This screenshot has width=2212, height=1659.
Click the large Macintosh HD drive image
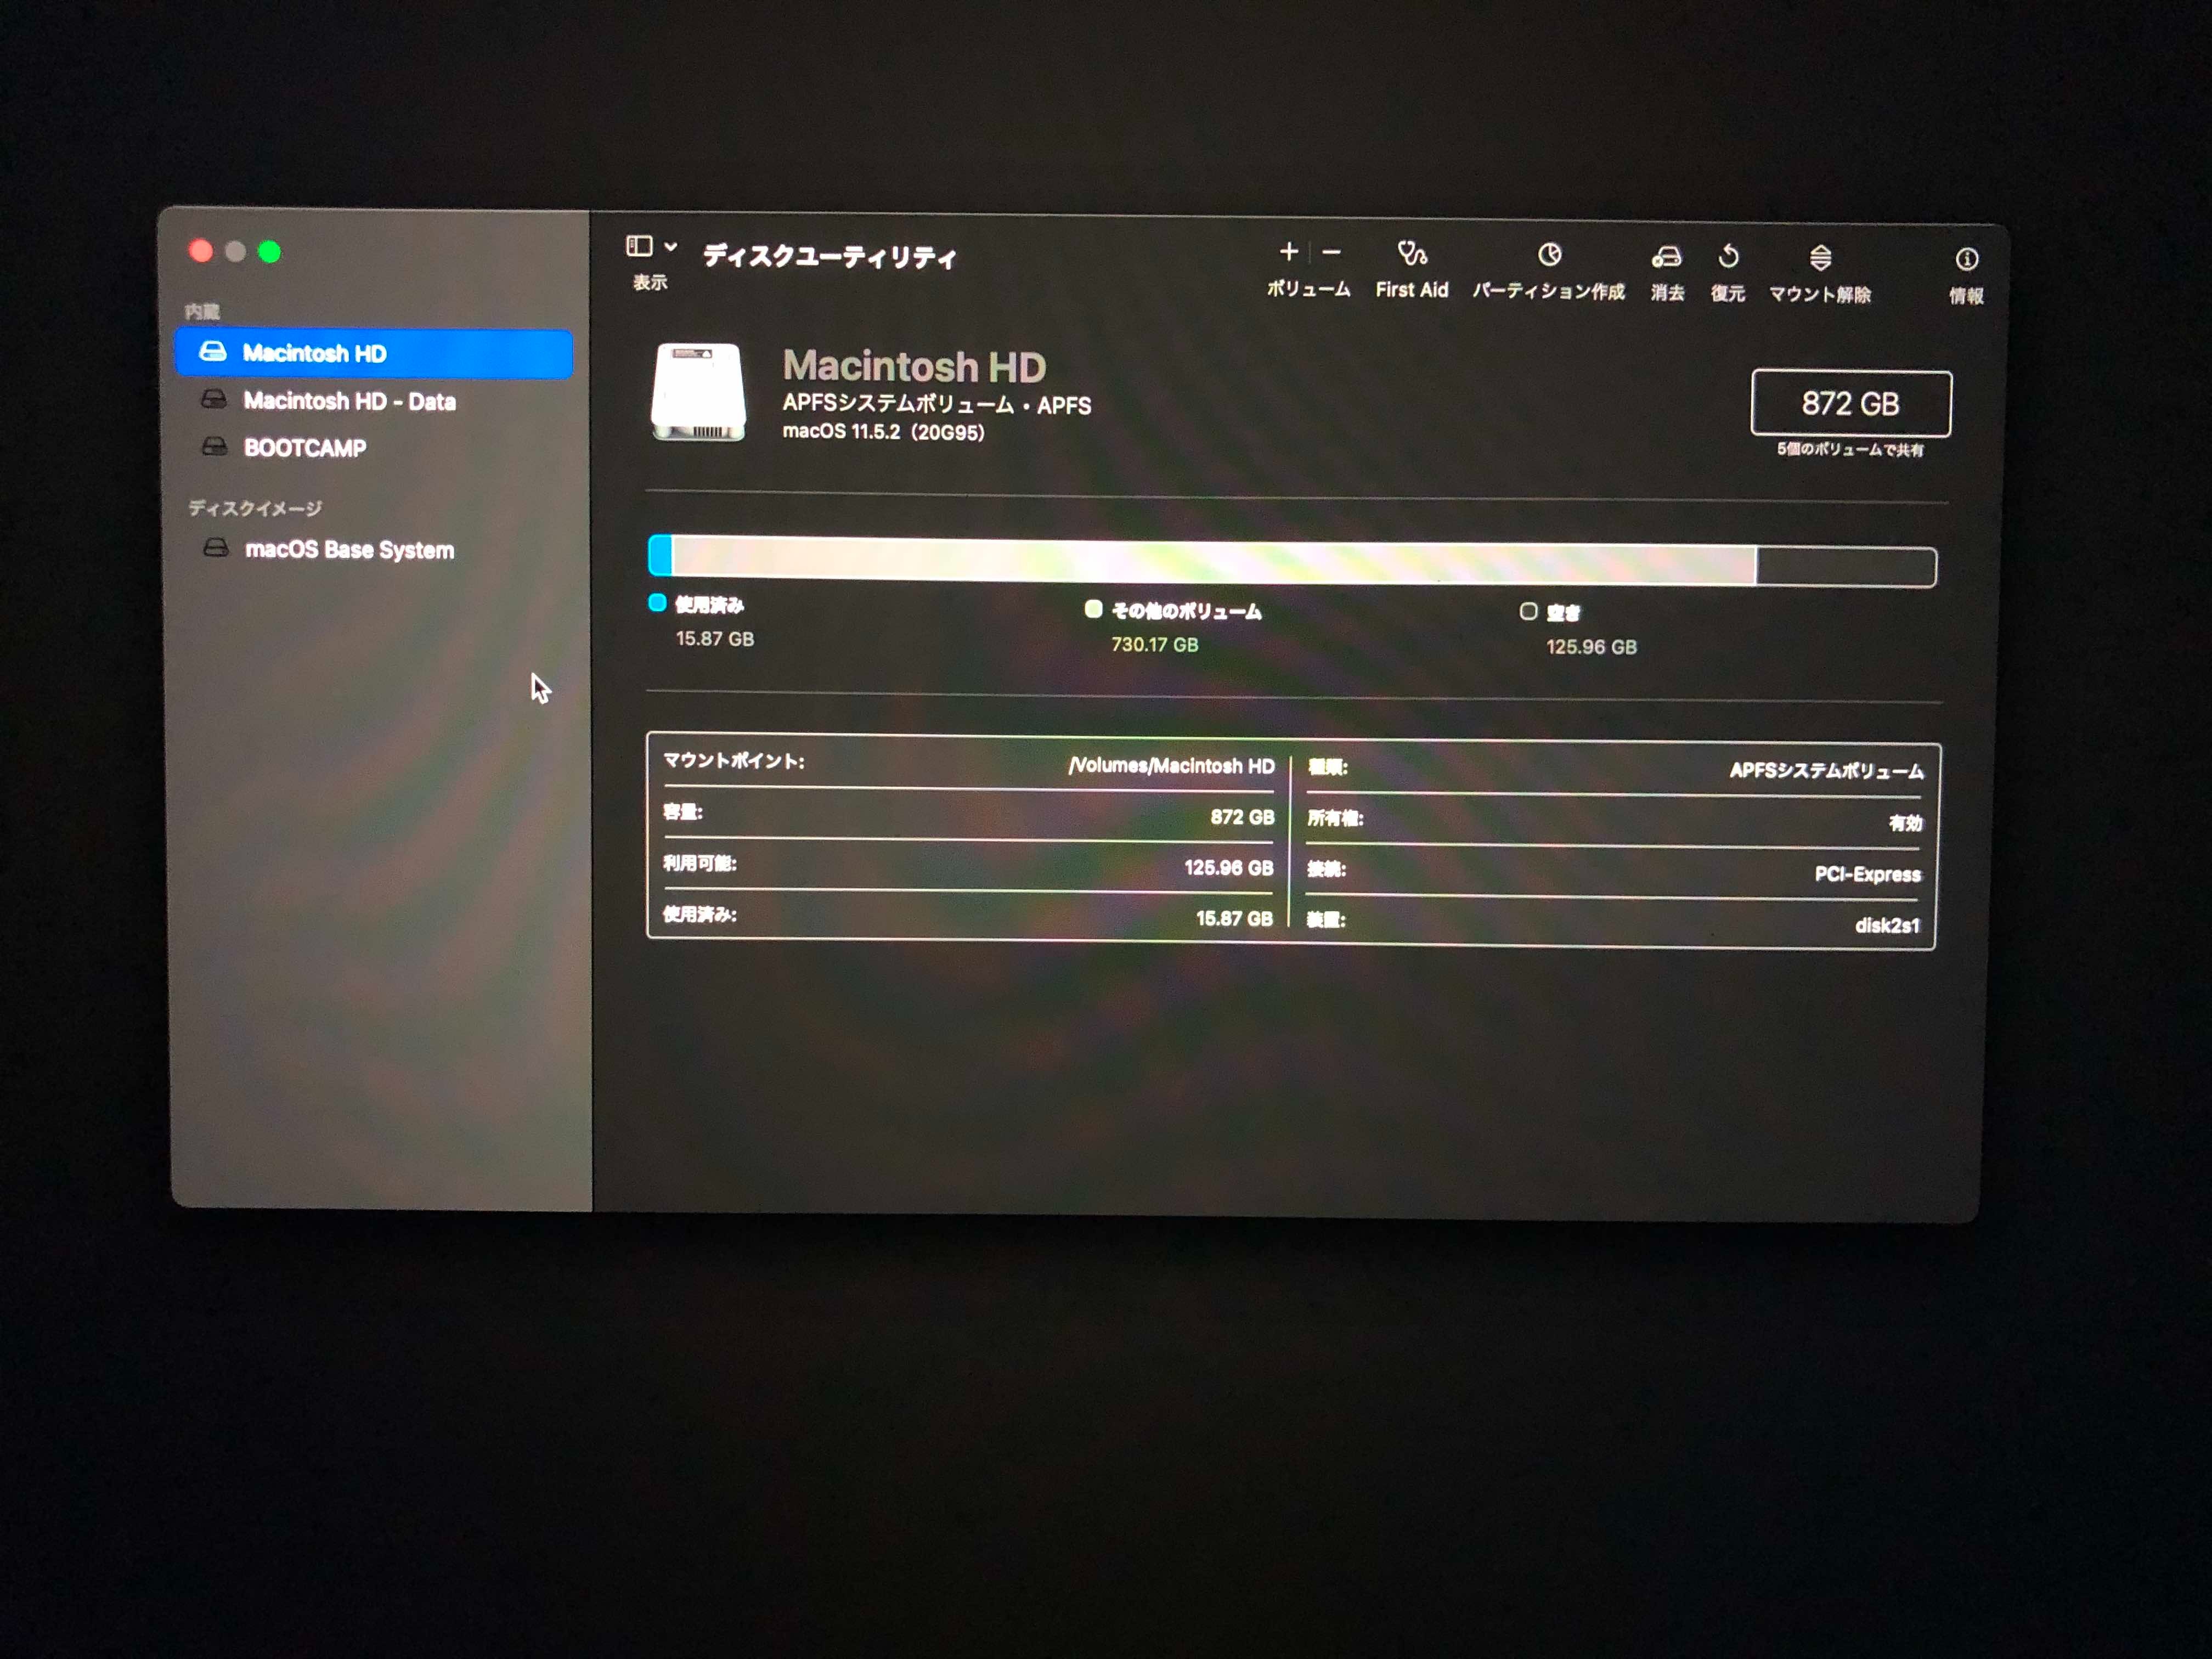698,392
